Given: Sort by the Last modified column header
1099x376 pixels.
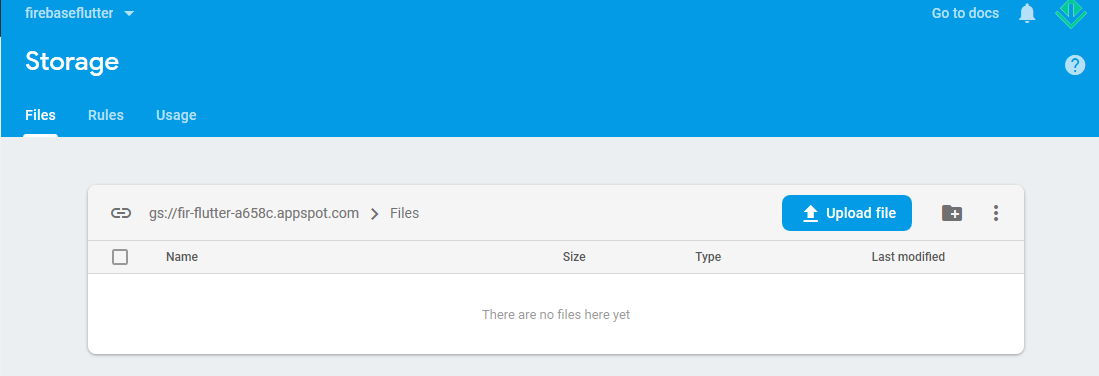Looking at the screenshot, I should (908, 257).
